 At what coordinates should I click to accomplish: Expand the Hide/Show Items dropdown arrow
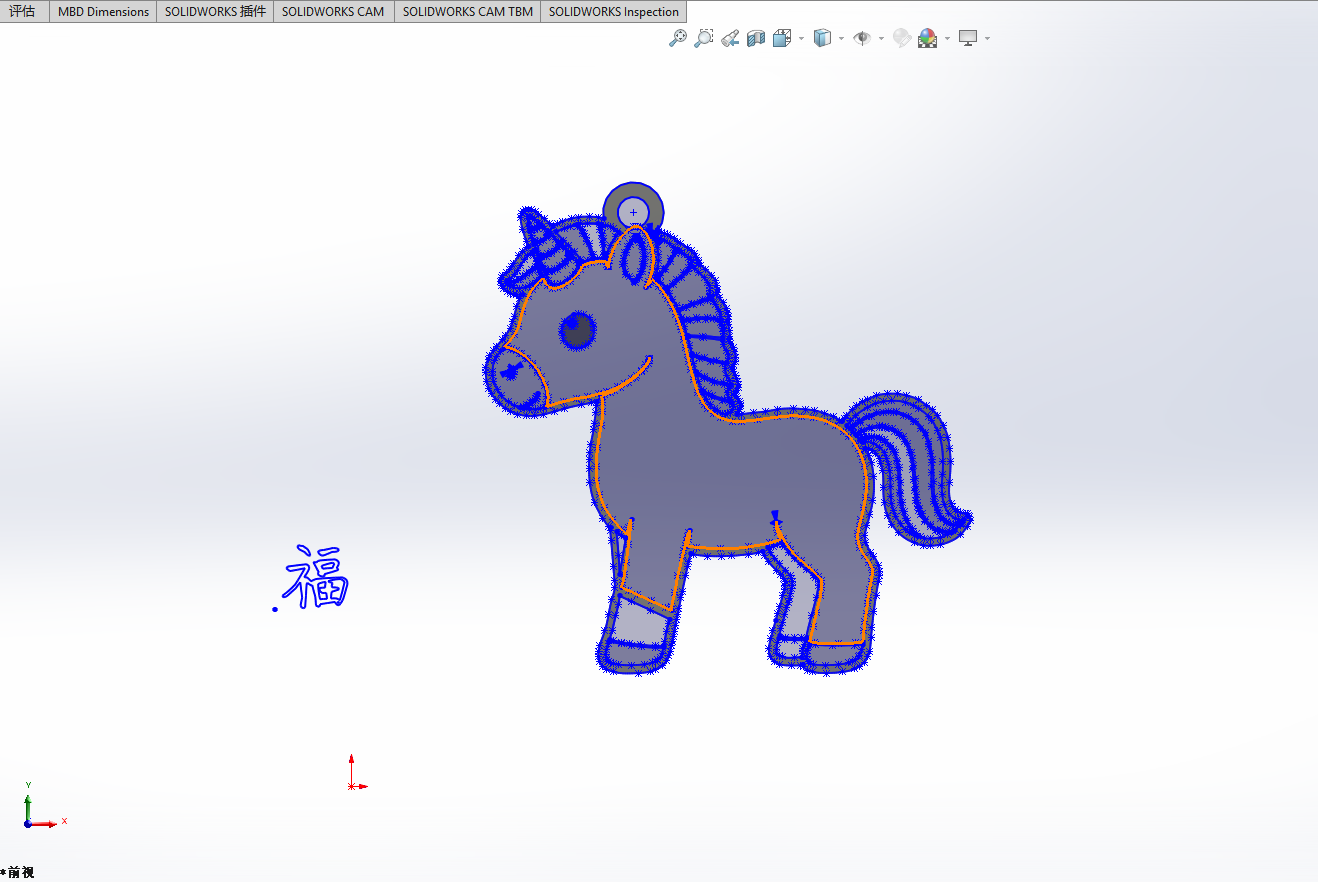[x=881, y=38]
